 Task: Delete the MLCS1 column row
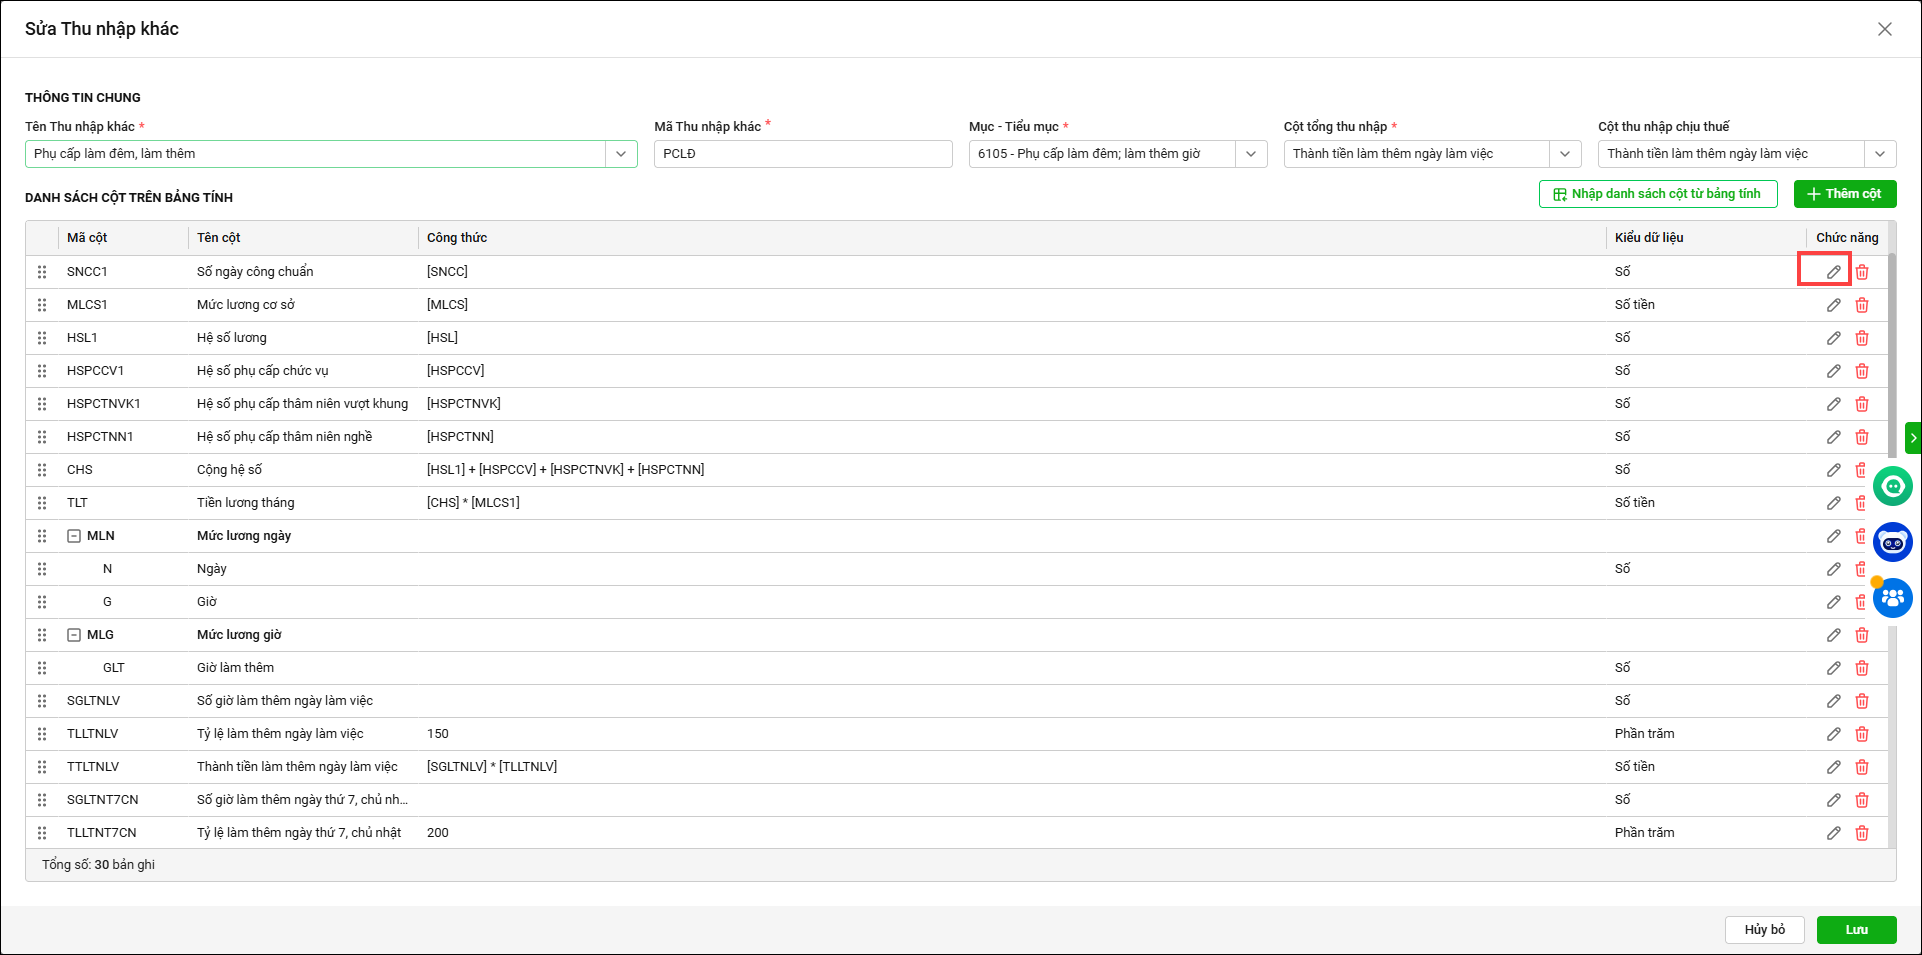(x=1861, y=305)
